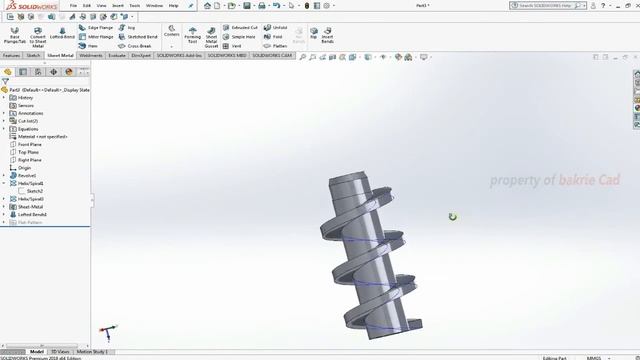This screenshot has height=360, width=640.
Task: Select the Lofted-Bend tool
Action: 62,33
